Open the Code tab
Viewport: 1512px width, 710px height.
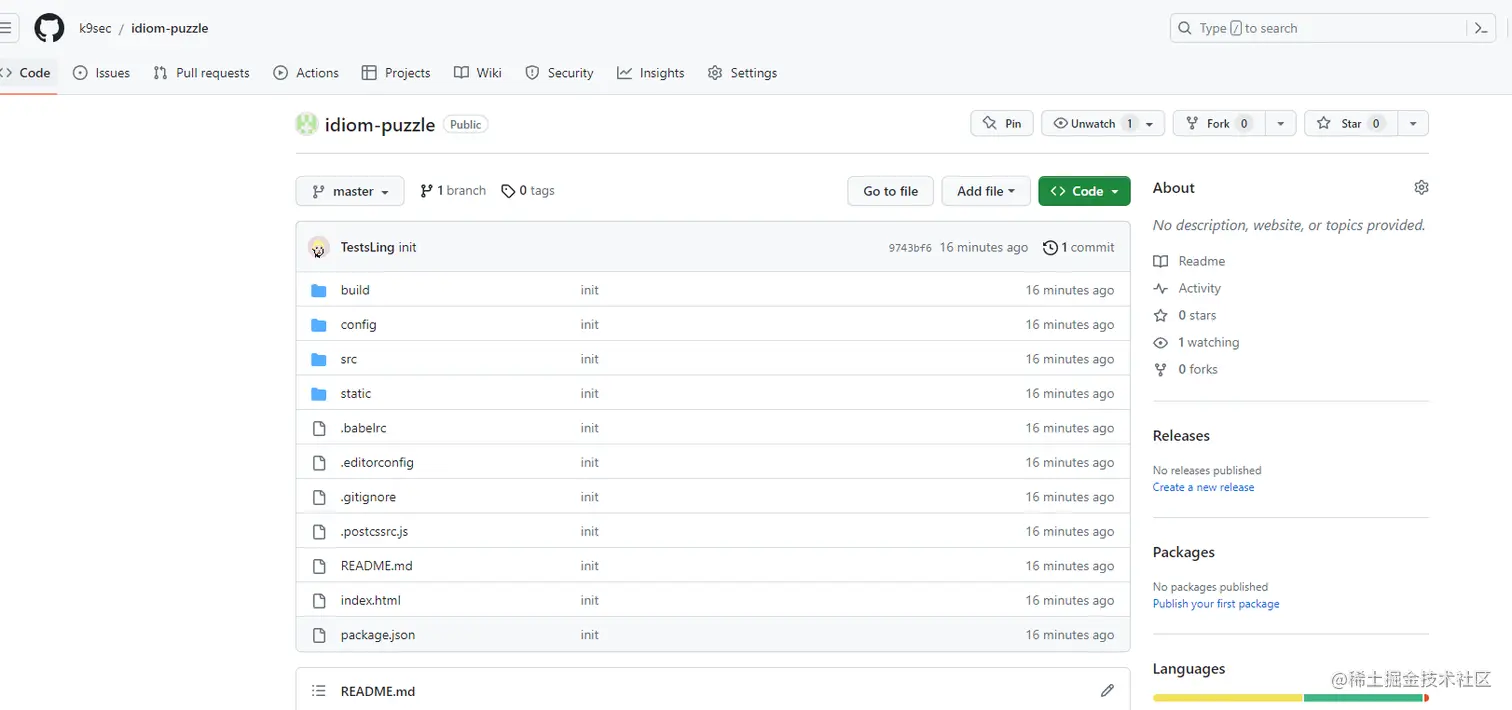click(x=27, y=73)
